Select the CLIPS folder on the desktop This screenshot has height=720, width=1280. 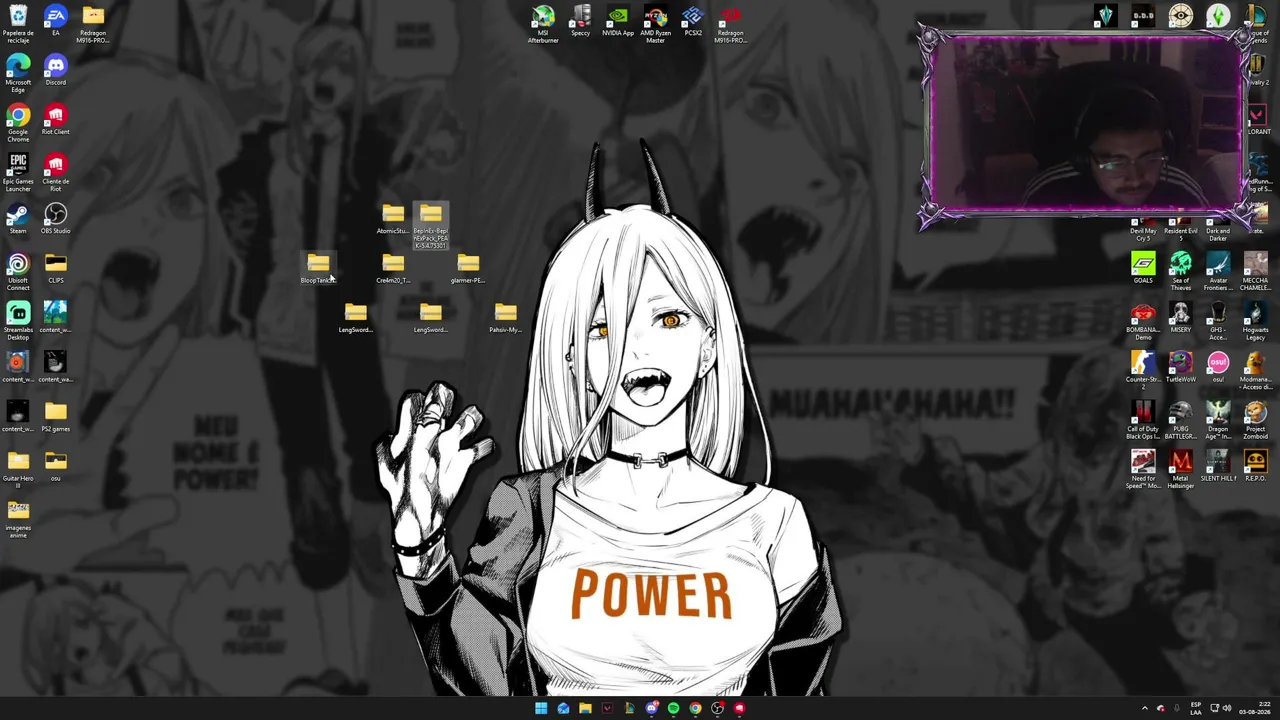click(x=55, y=268)
